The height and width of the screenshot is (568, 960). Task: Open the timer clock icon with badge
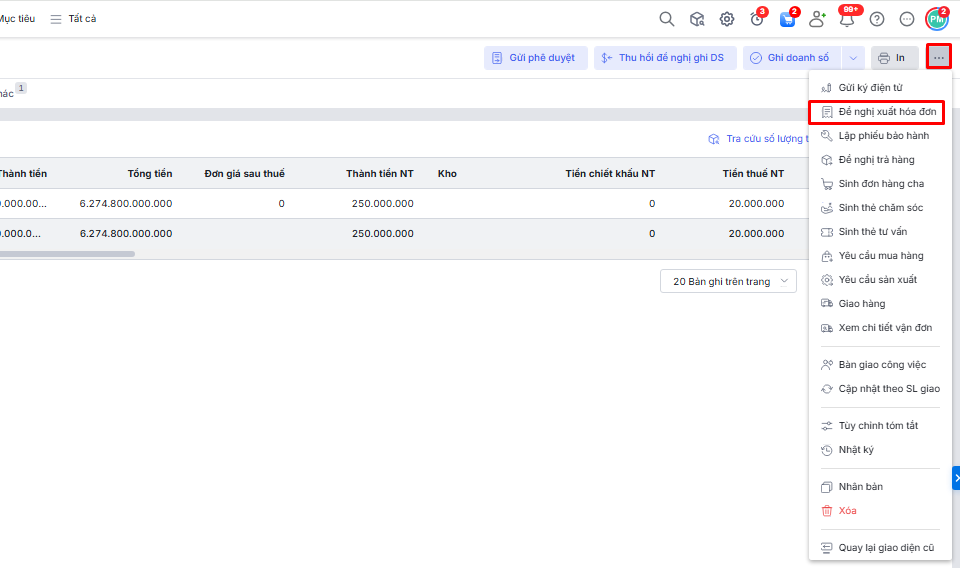coord(757,19)
